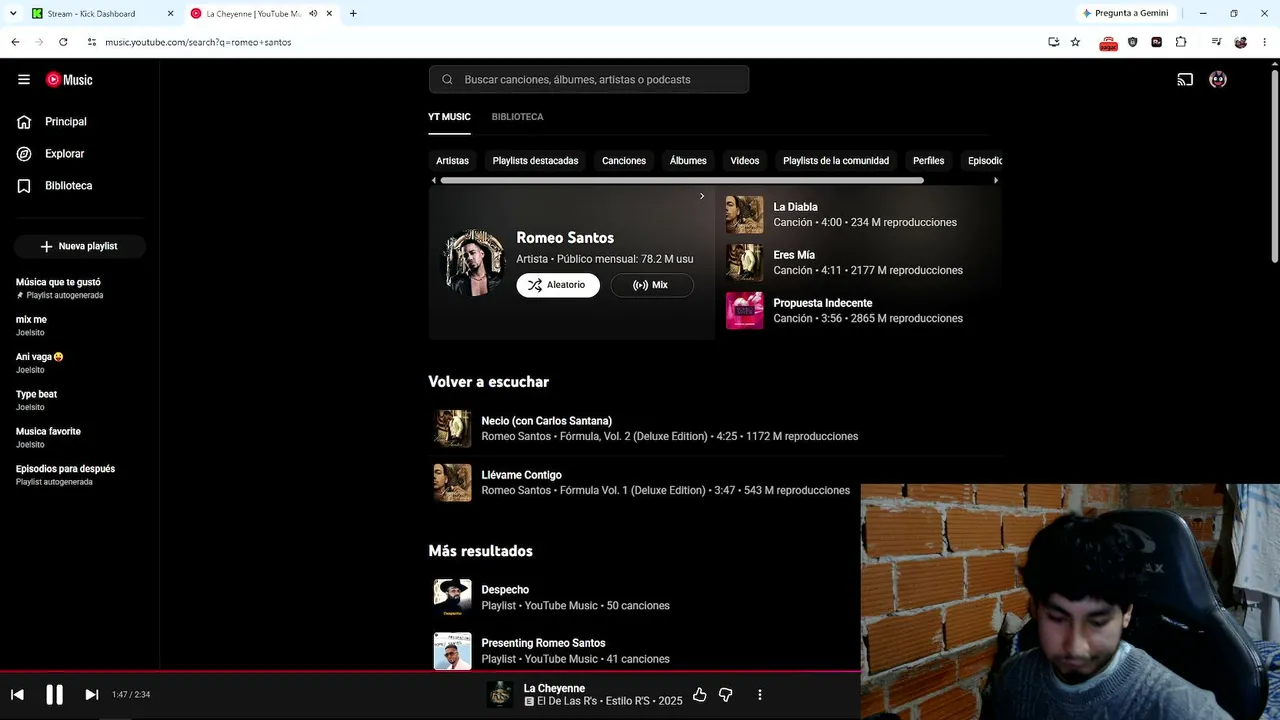1280x720 pixels.
Task: Click the YouTube Music logo
Action: point(69,80)
